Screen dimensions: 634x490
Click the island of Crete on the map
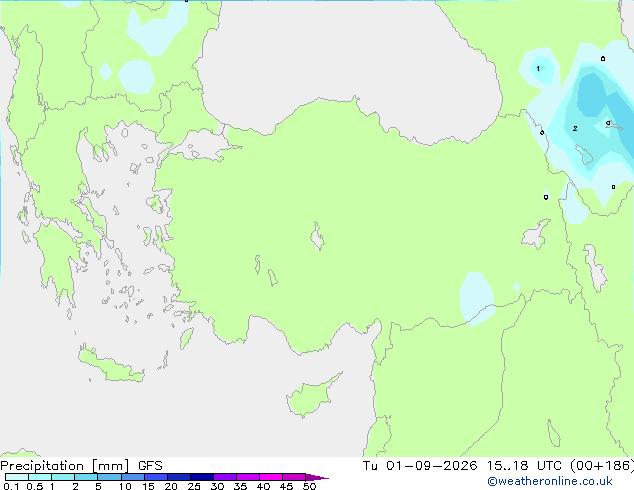(x=110, y=367)
